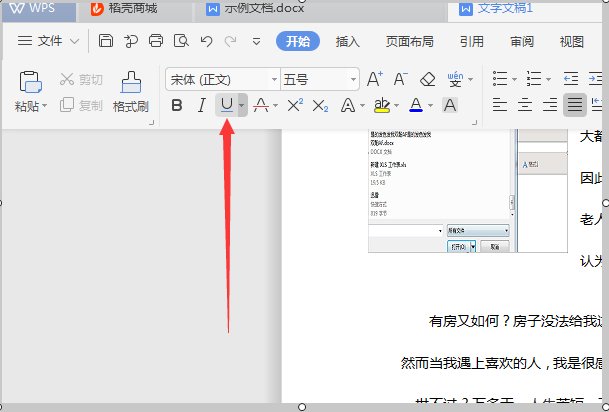Click text line starting 有房又如何
Image resolution: width=609 pixels, height=412 pixels.
click(515, 321)
